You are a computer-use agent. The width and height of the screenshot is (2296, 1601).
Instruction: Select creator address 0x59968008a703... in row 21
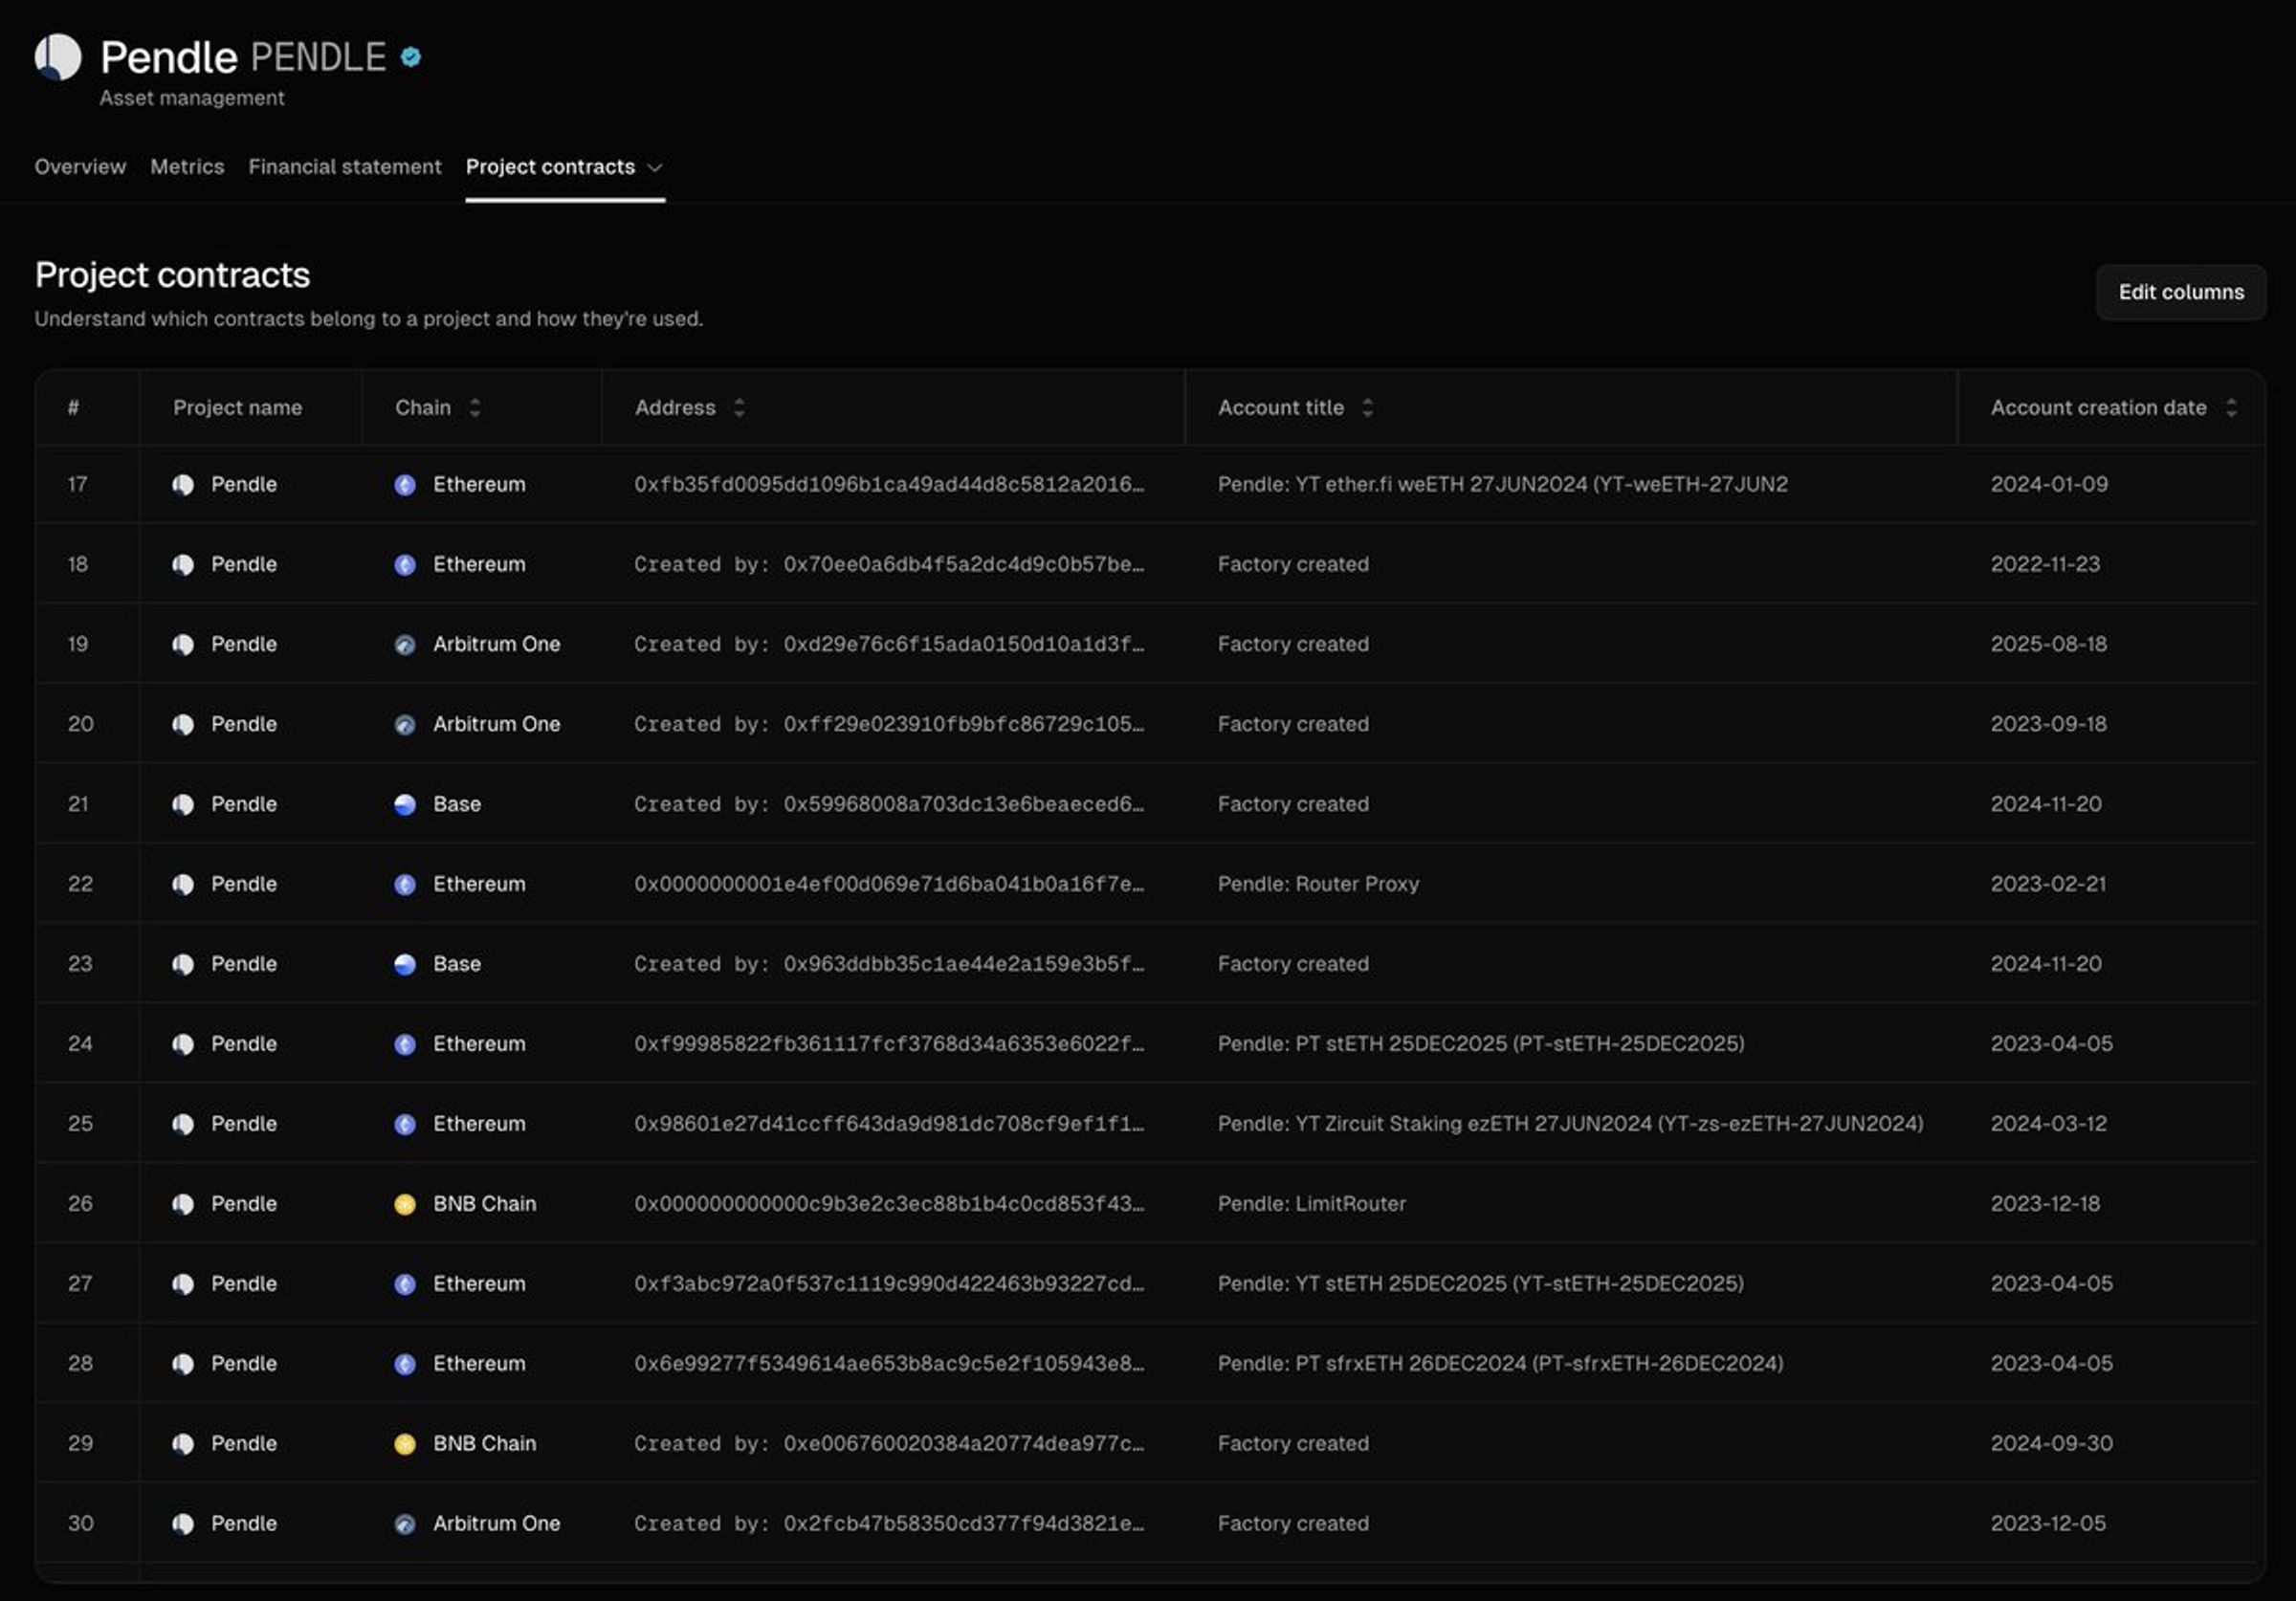[964, 804]
